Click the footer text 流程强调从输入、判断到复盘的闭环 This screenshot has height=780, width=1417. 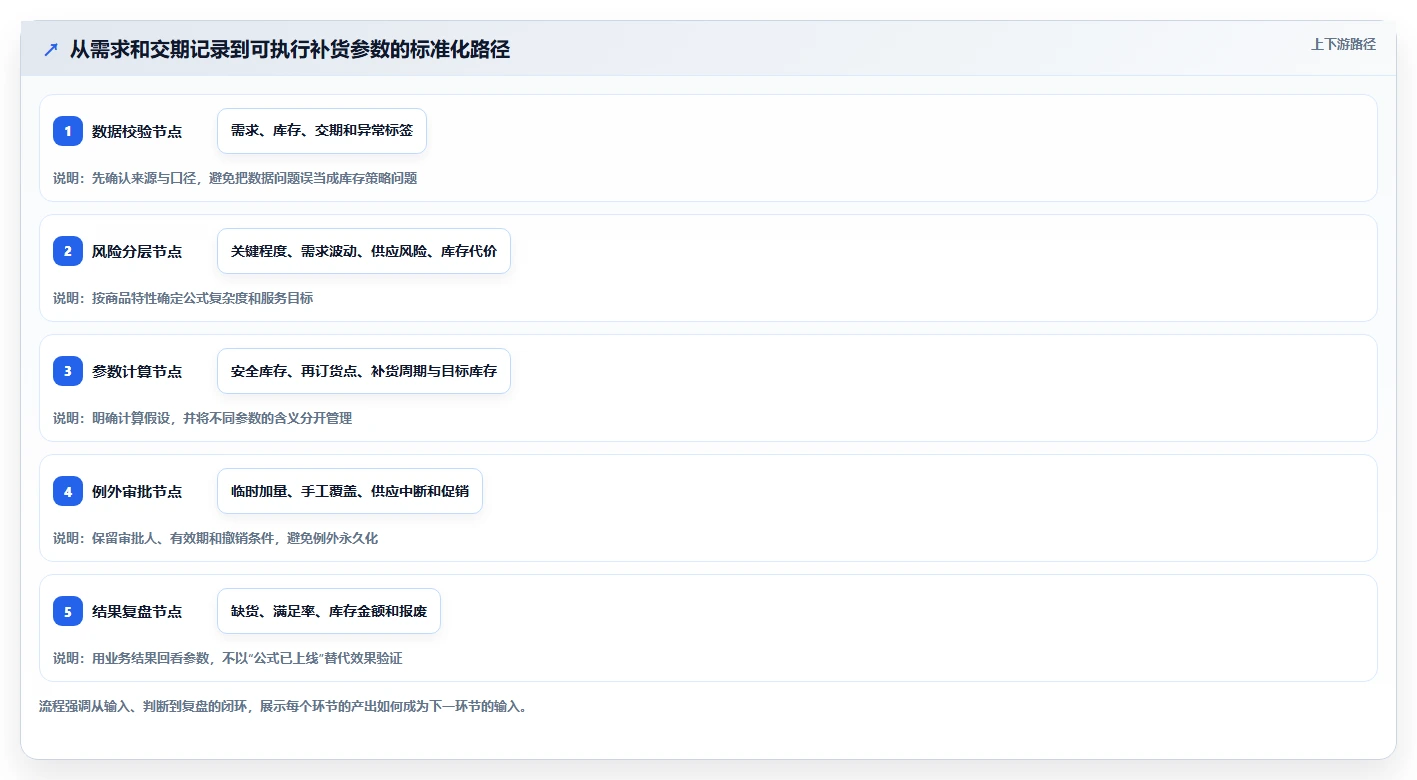click(x=143, y=706)
